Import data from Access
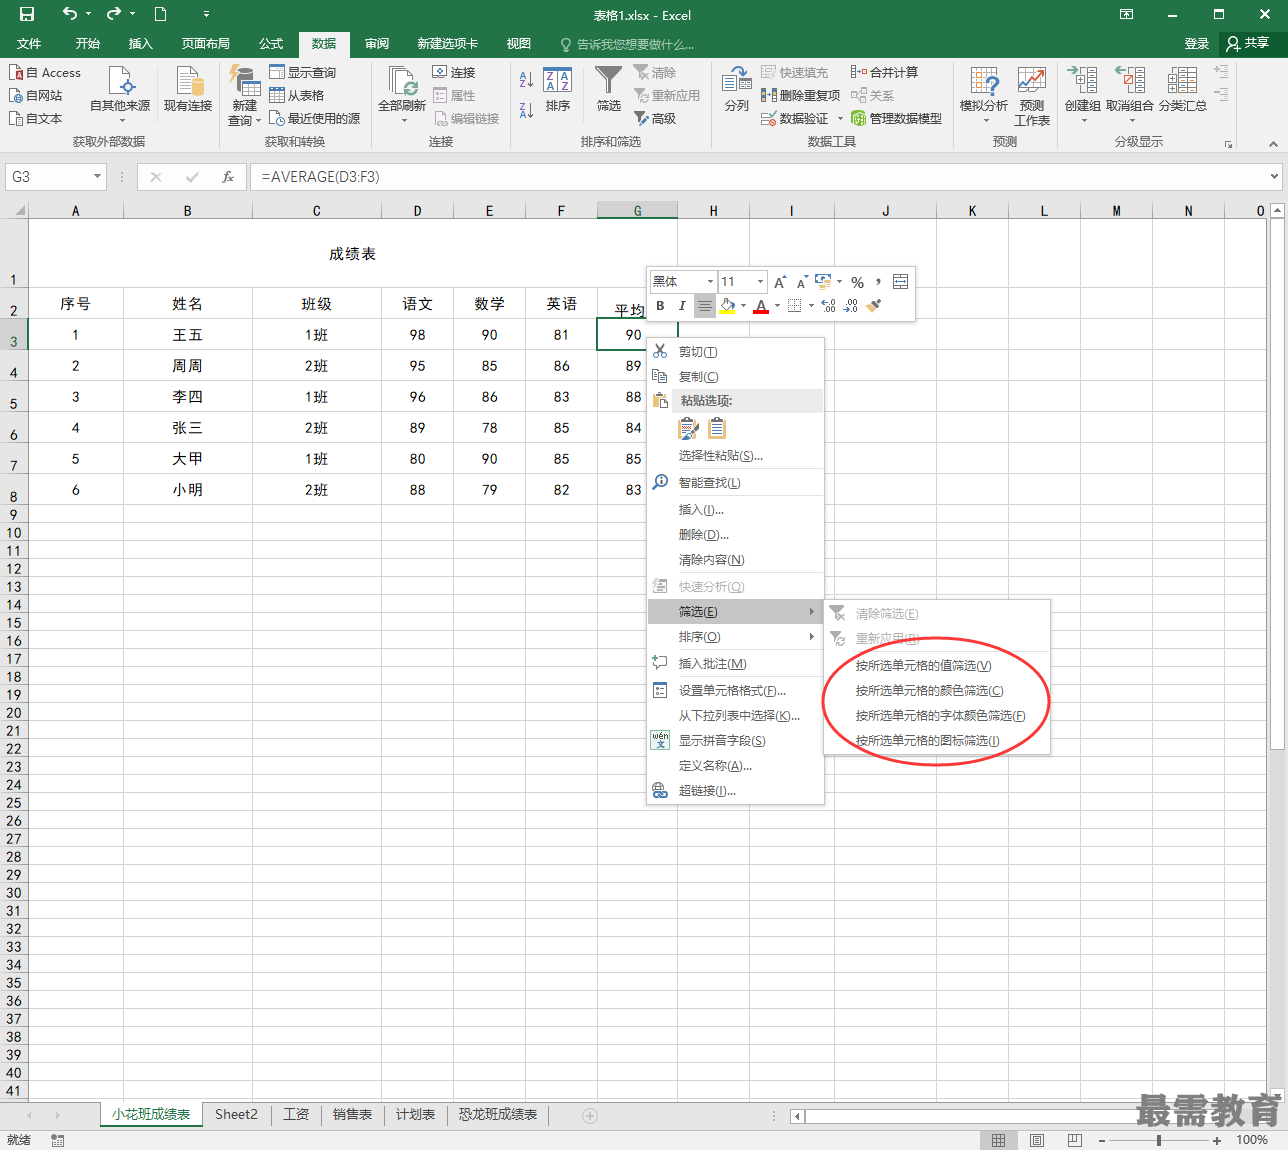This screenshot has width=1288, height=1150. coord(45,73)
